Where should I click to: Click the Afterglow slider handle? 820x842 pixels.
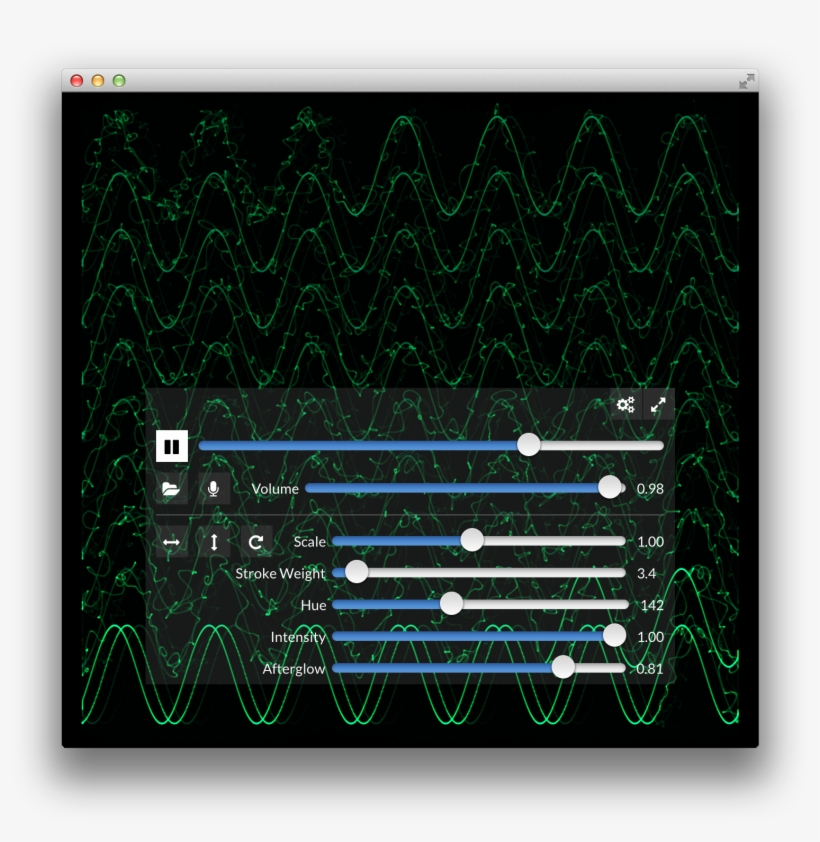pyautogui.click(x=565, y=667)
